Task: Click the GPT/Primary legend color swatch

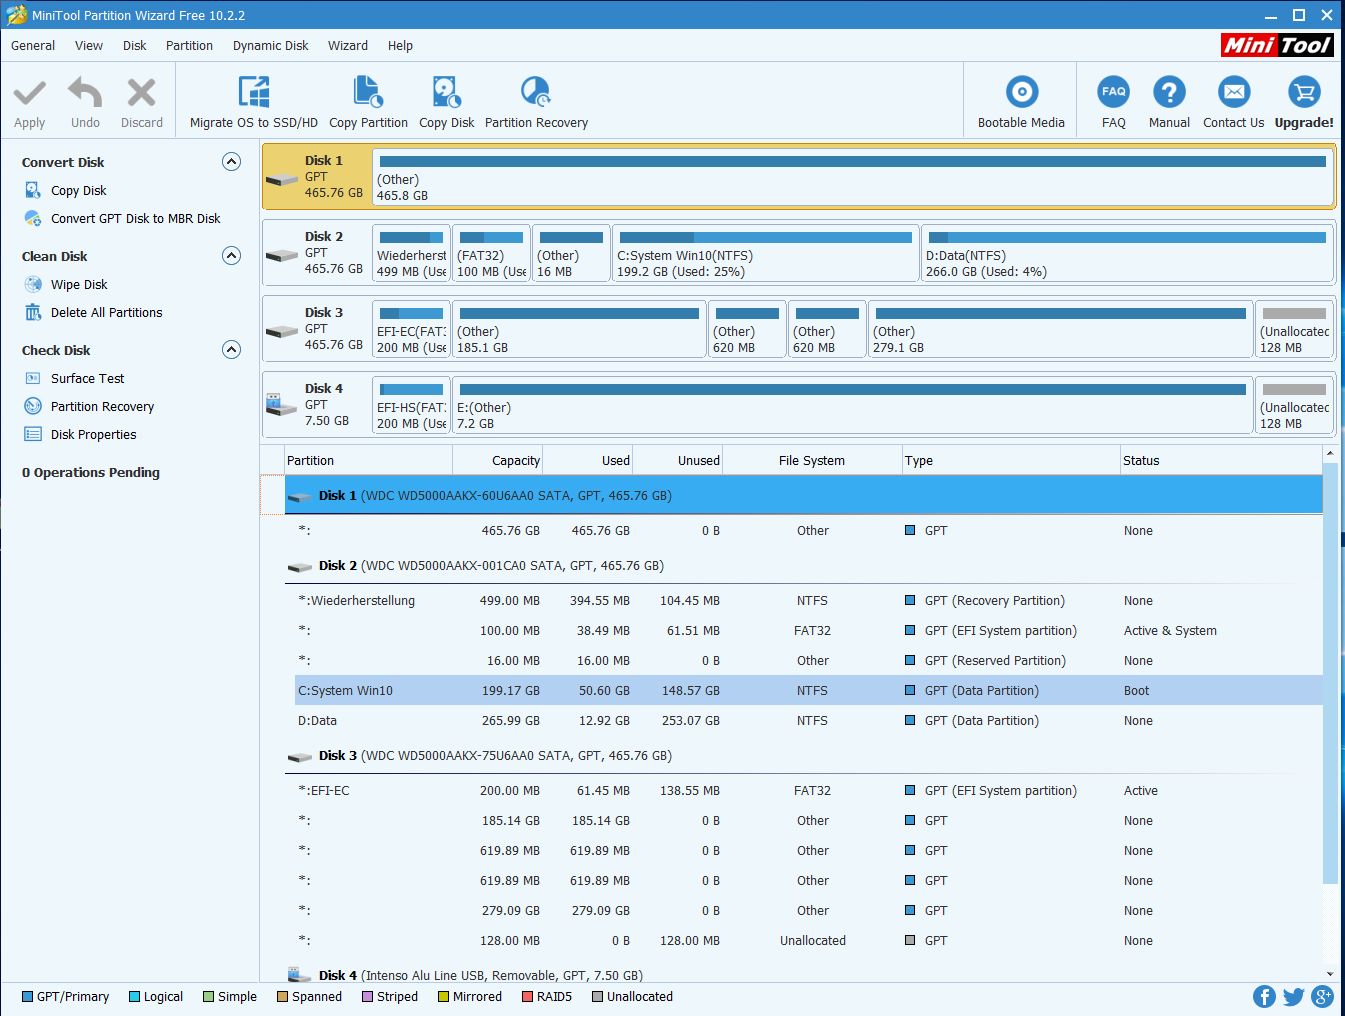Action: coord(27,997)
